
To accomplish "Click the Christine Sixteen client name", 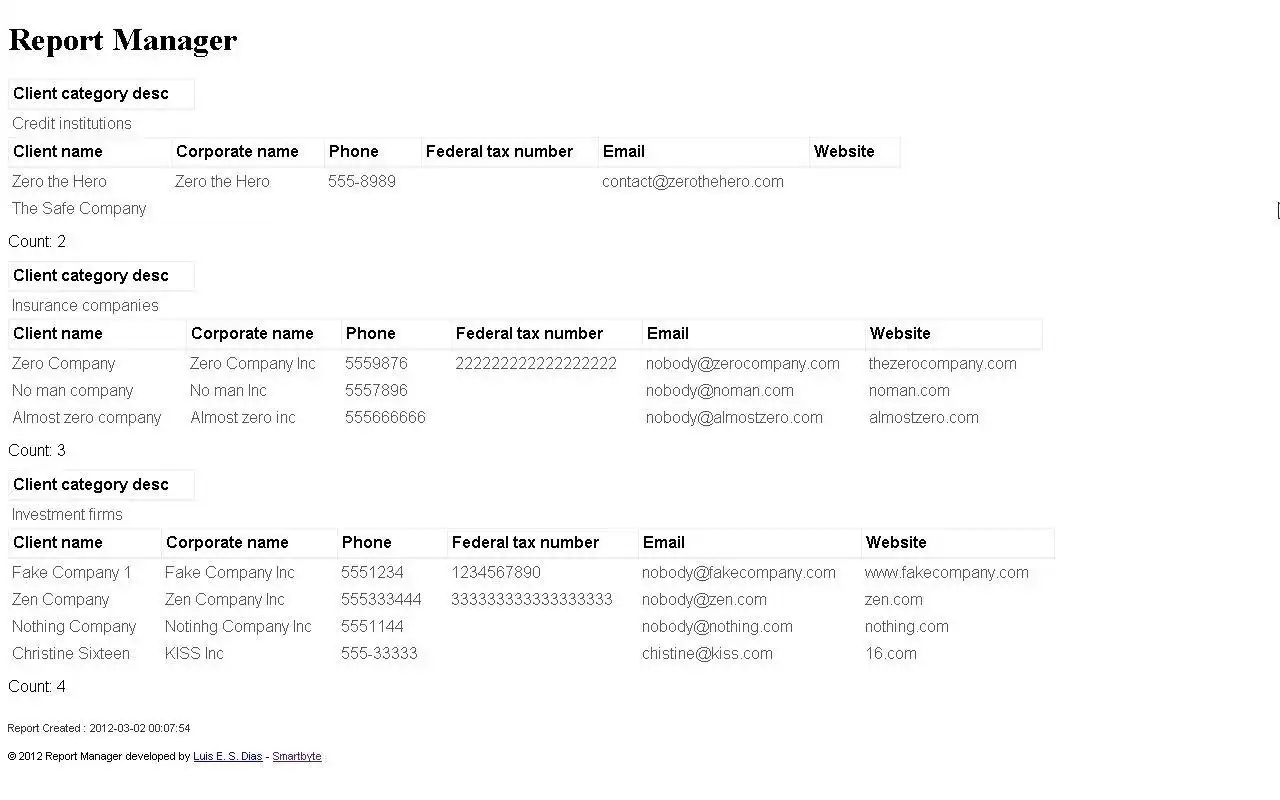I will tap(71, 654).
